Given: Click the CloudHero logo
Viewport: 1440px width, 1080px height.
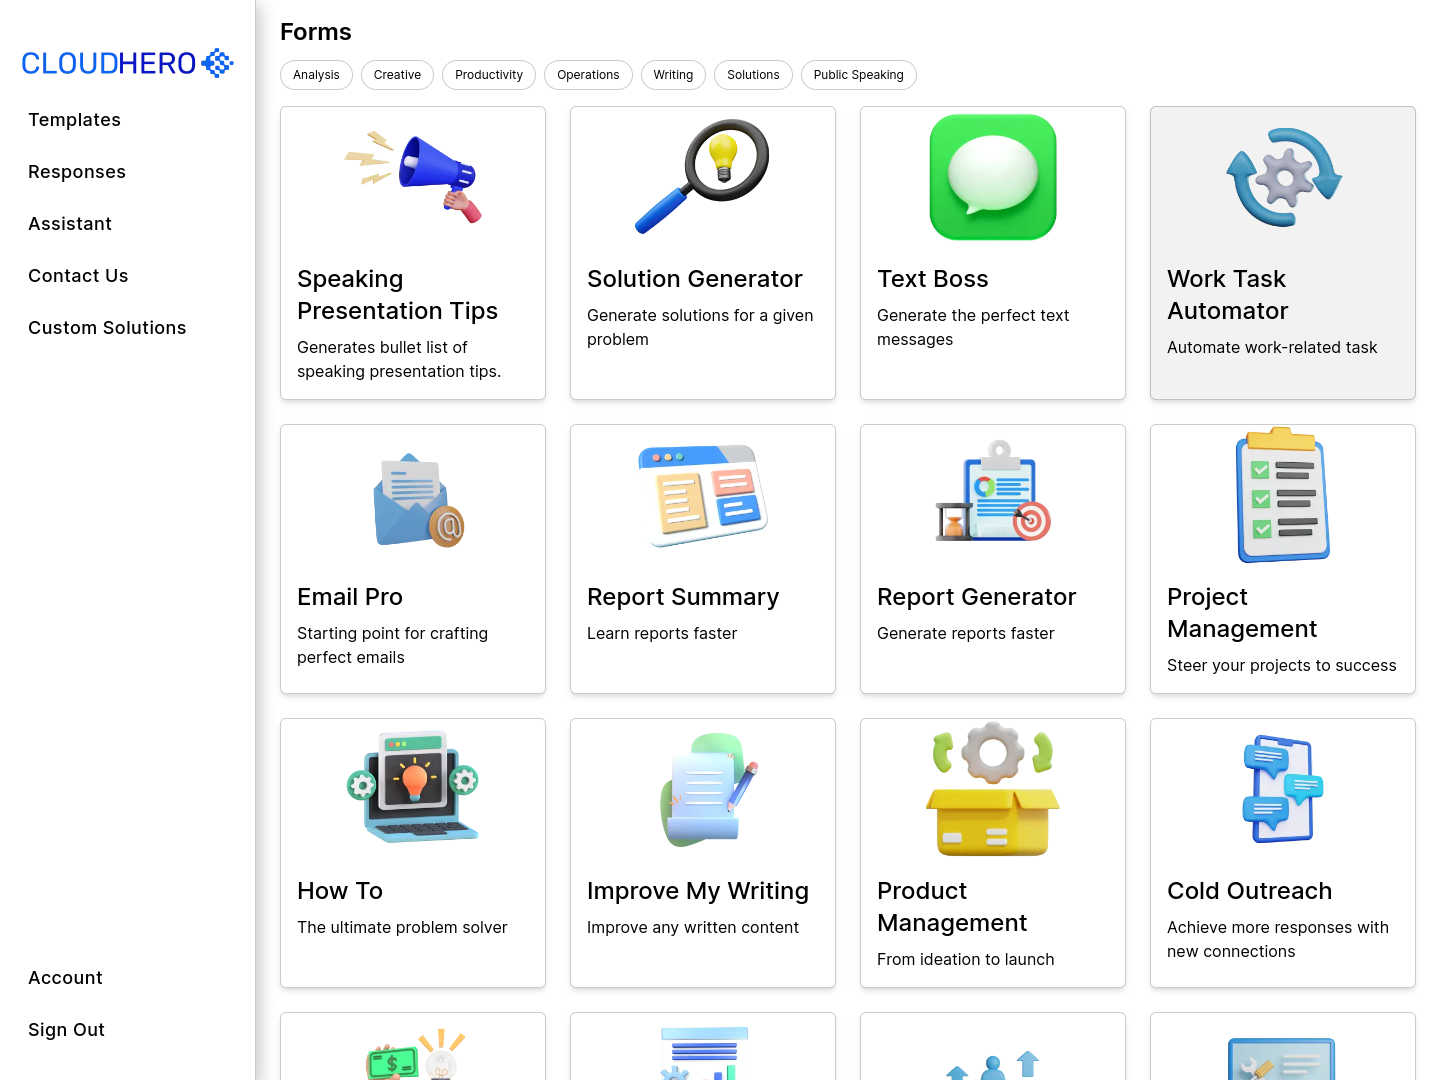Looking at the screenshot, I should coord(127,63).
